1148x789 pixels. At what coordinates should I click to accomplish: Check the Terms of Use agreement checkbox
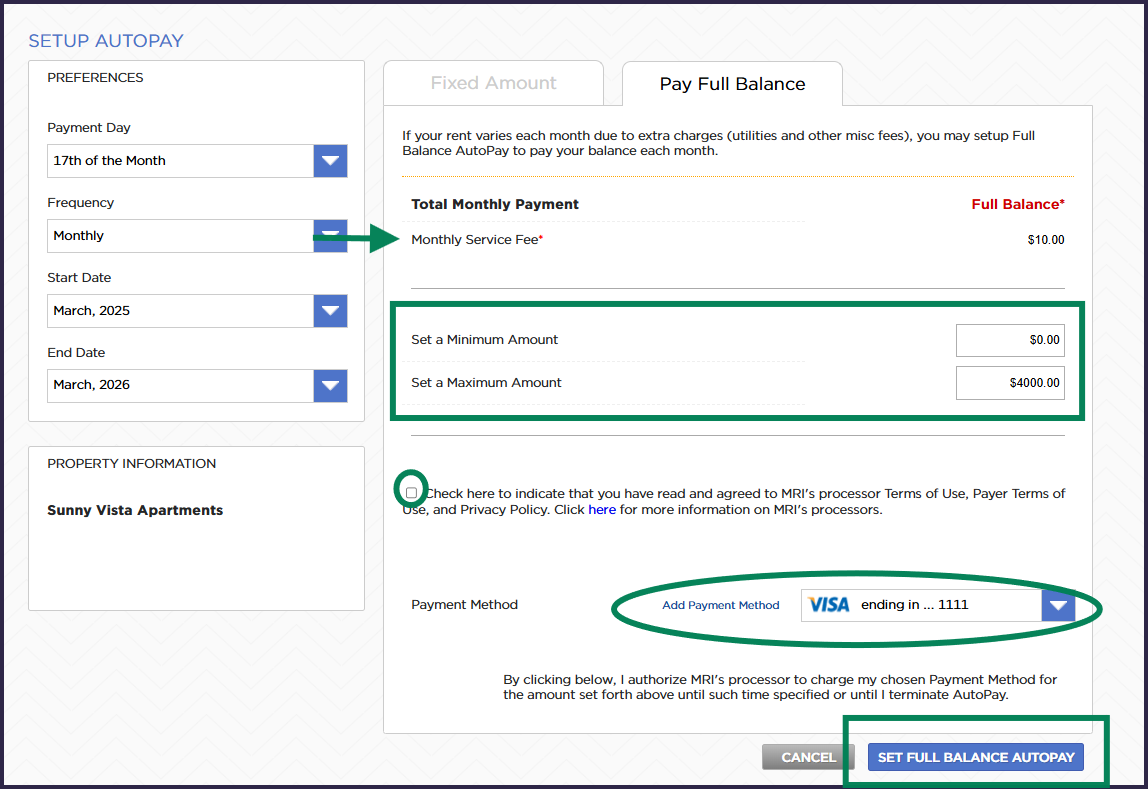(411, 493)
